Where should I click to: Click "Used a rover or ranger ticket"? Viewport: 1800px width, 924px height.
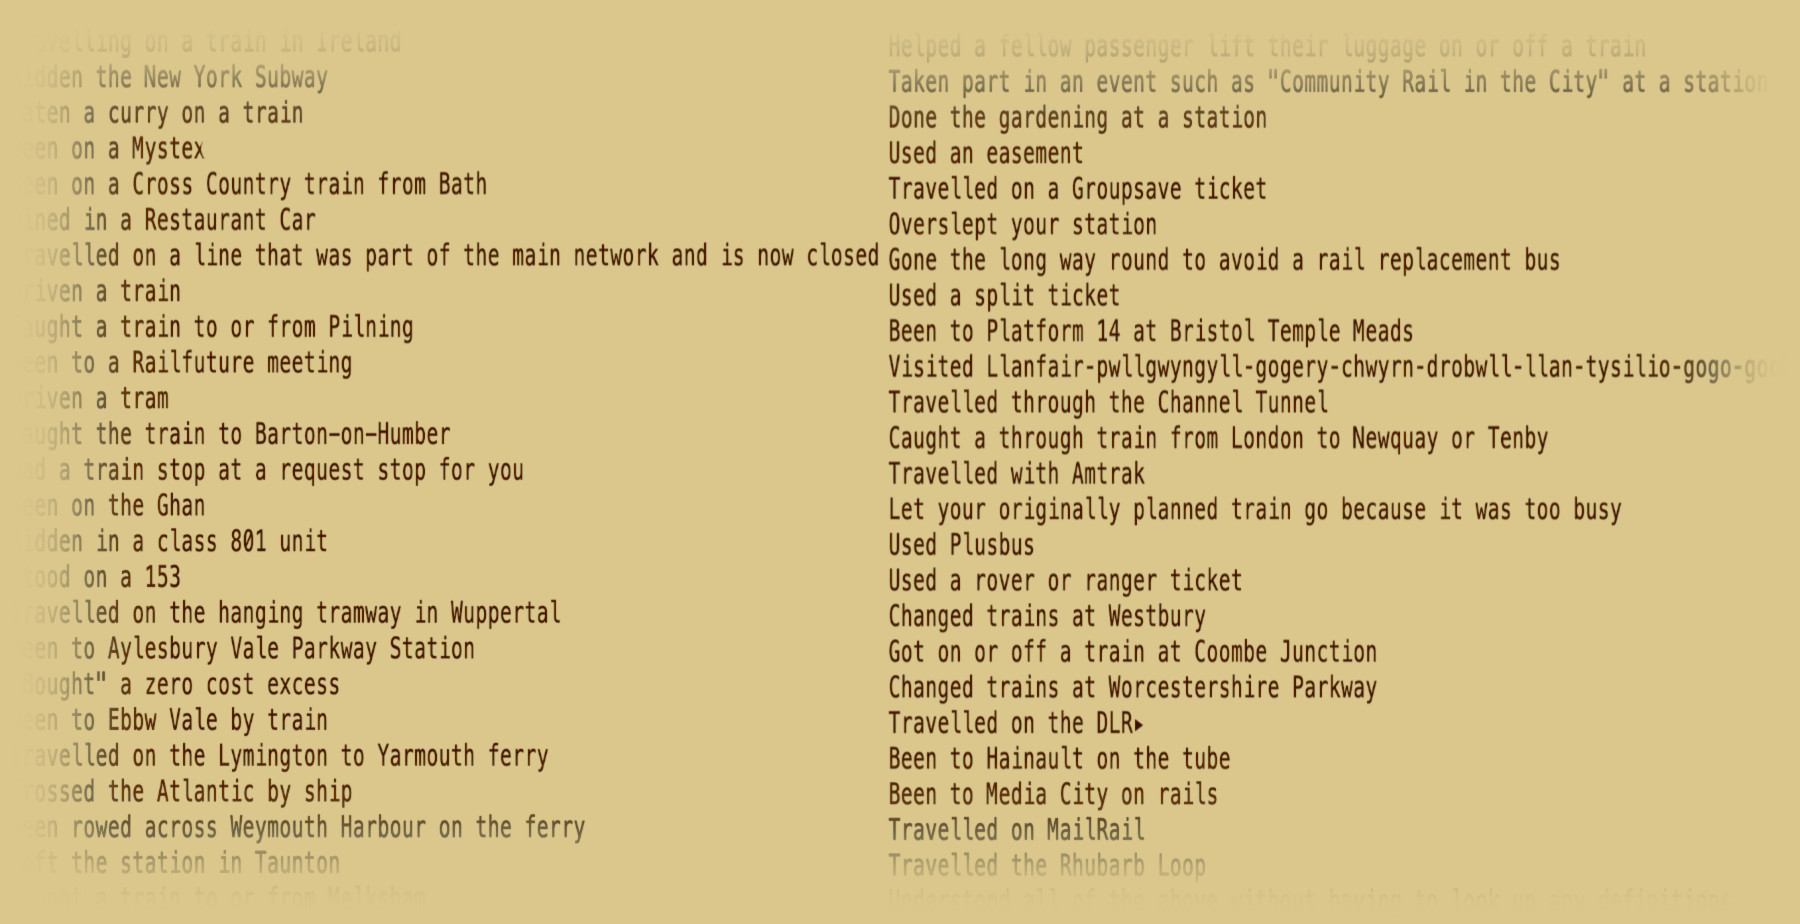pyautogui.click(x=1065, y=581)
